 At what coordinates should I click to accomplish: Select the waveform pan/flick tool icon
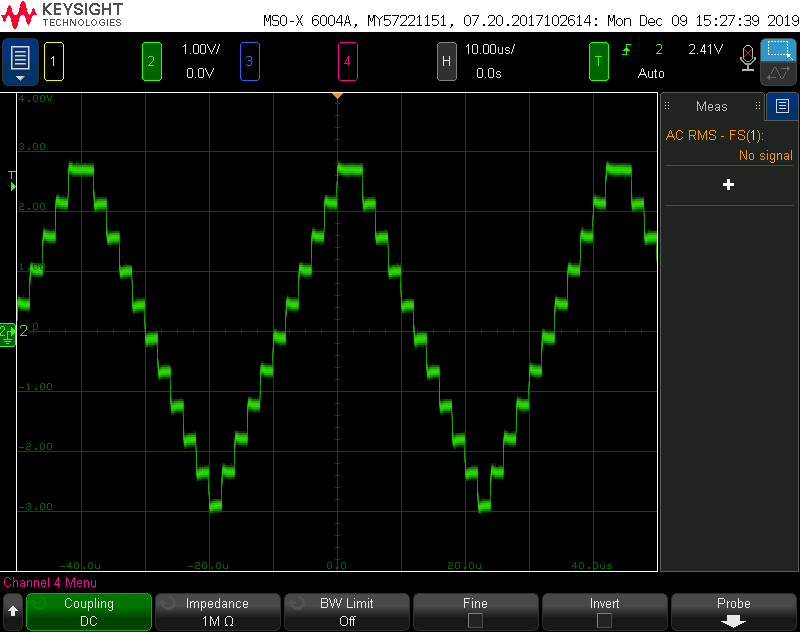point(779,73)
